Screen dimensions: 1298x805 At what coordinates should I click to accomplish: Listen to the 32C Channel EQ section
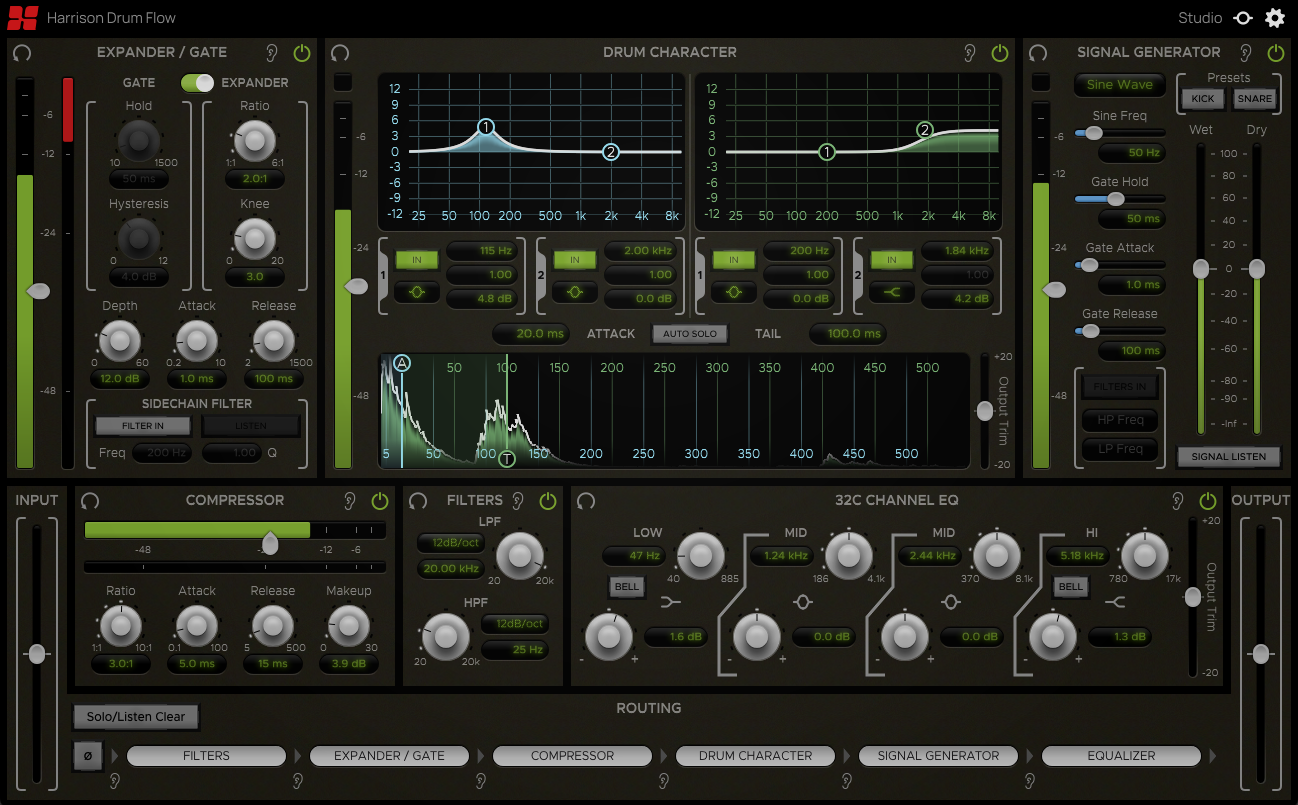coord(1177,501)
